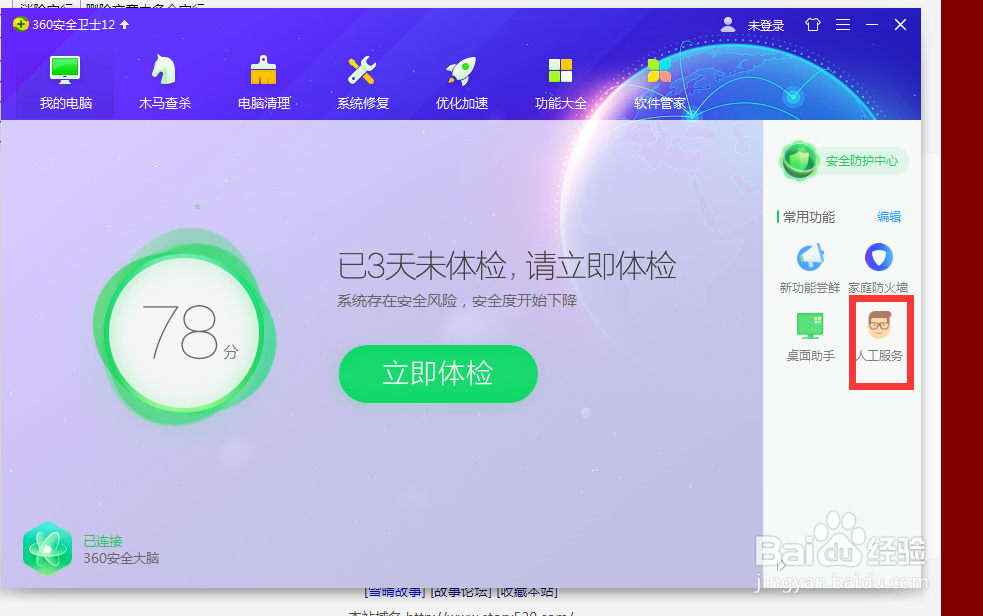
Task: Click the user avatar login icon
Action: click(728, 24)
